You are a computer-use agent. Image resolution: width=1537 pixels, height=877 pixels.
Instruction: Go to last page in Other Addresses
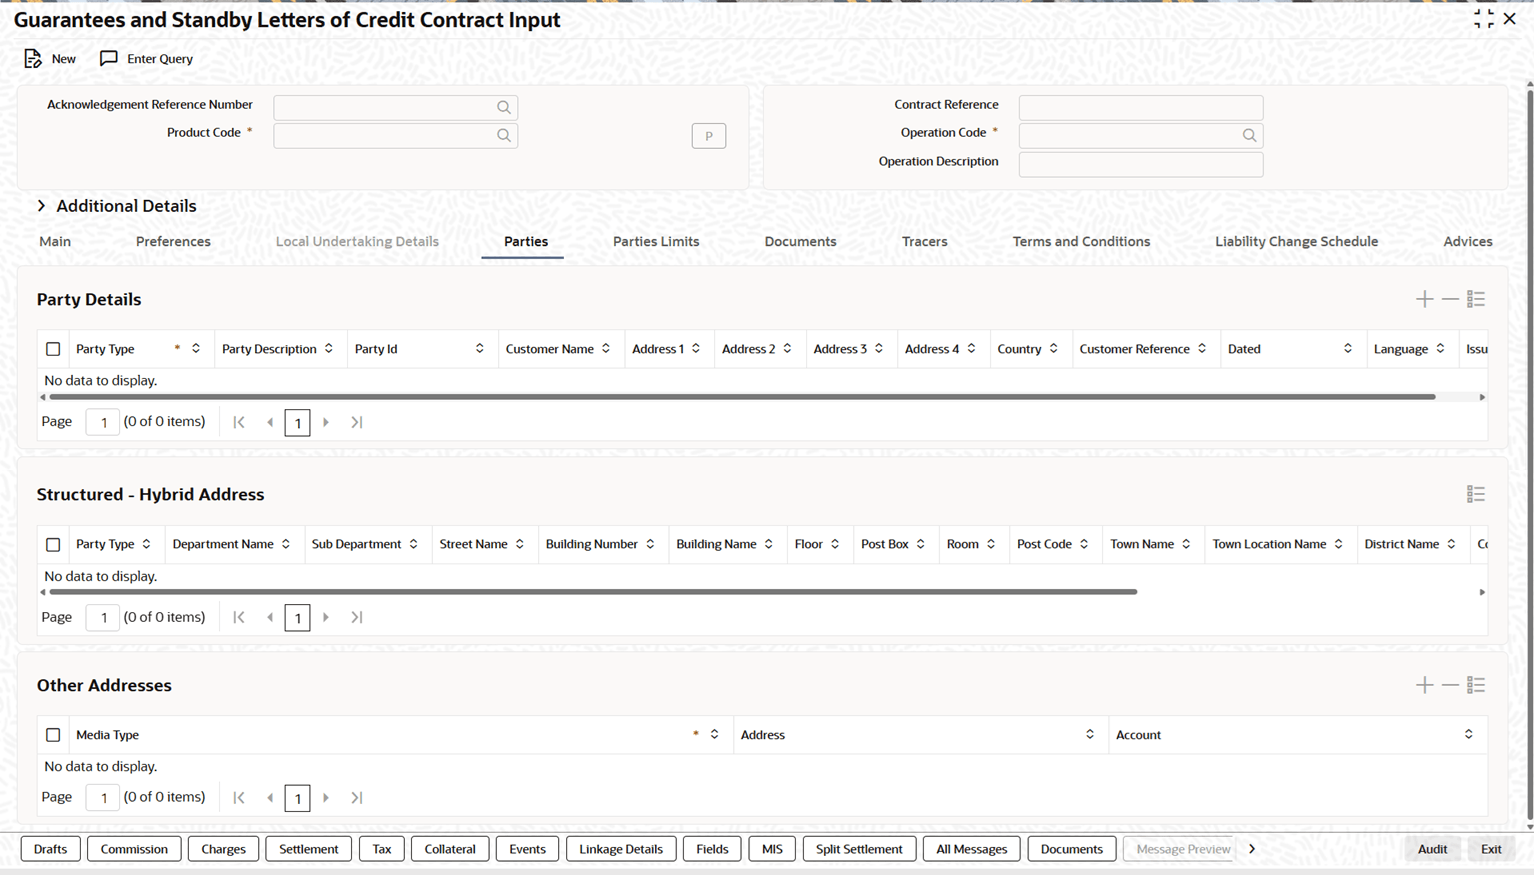click(356, 797)
